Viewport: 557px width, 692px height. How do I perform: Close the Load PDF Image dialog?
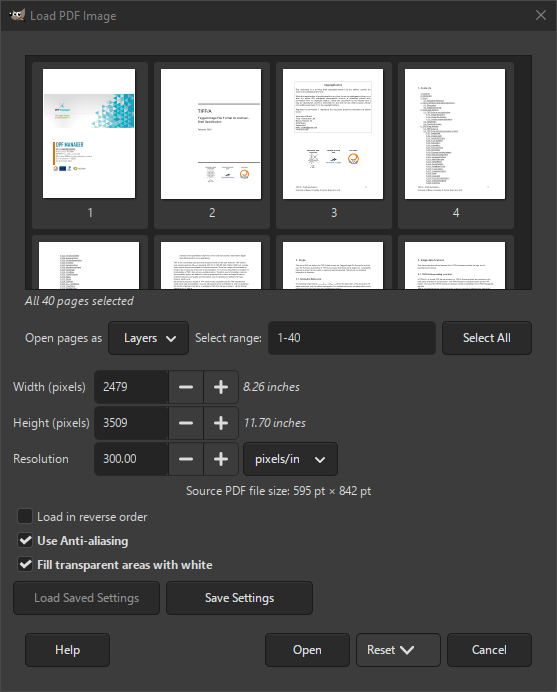coord(541,15)
